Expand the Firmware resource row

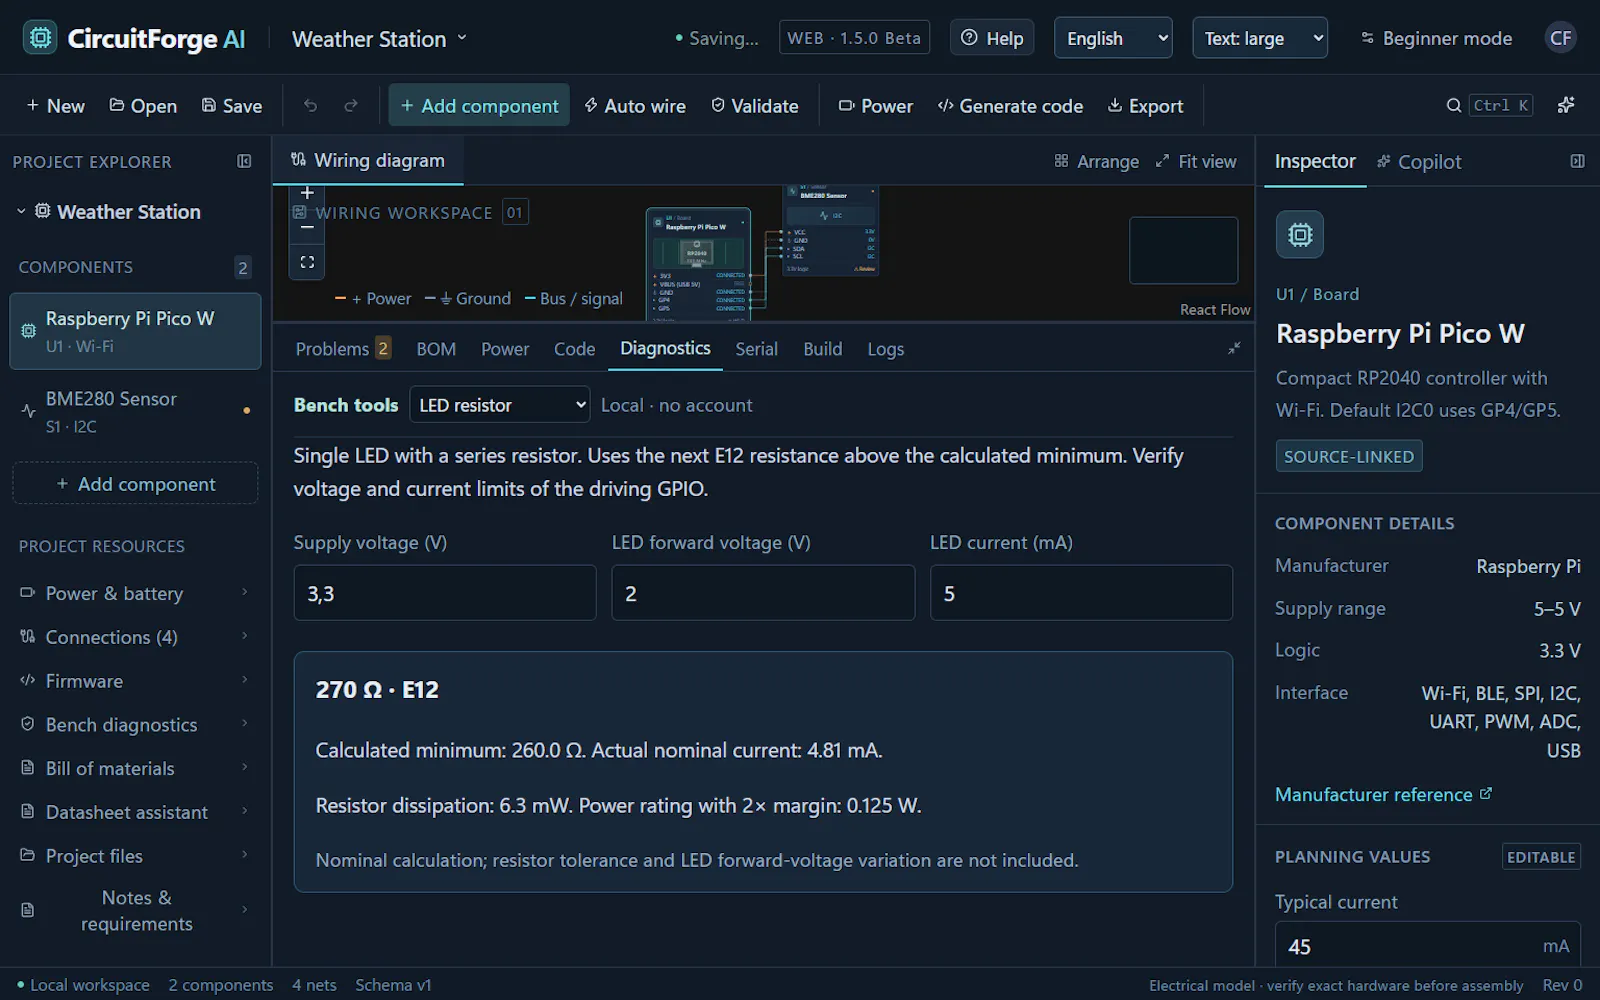(135, 681)
